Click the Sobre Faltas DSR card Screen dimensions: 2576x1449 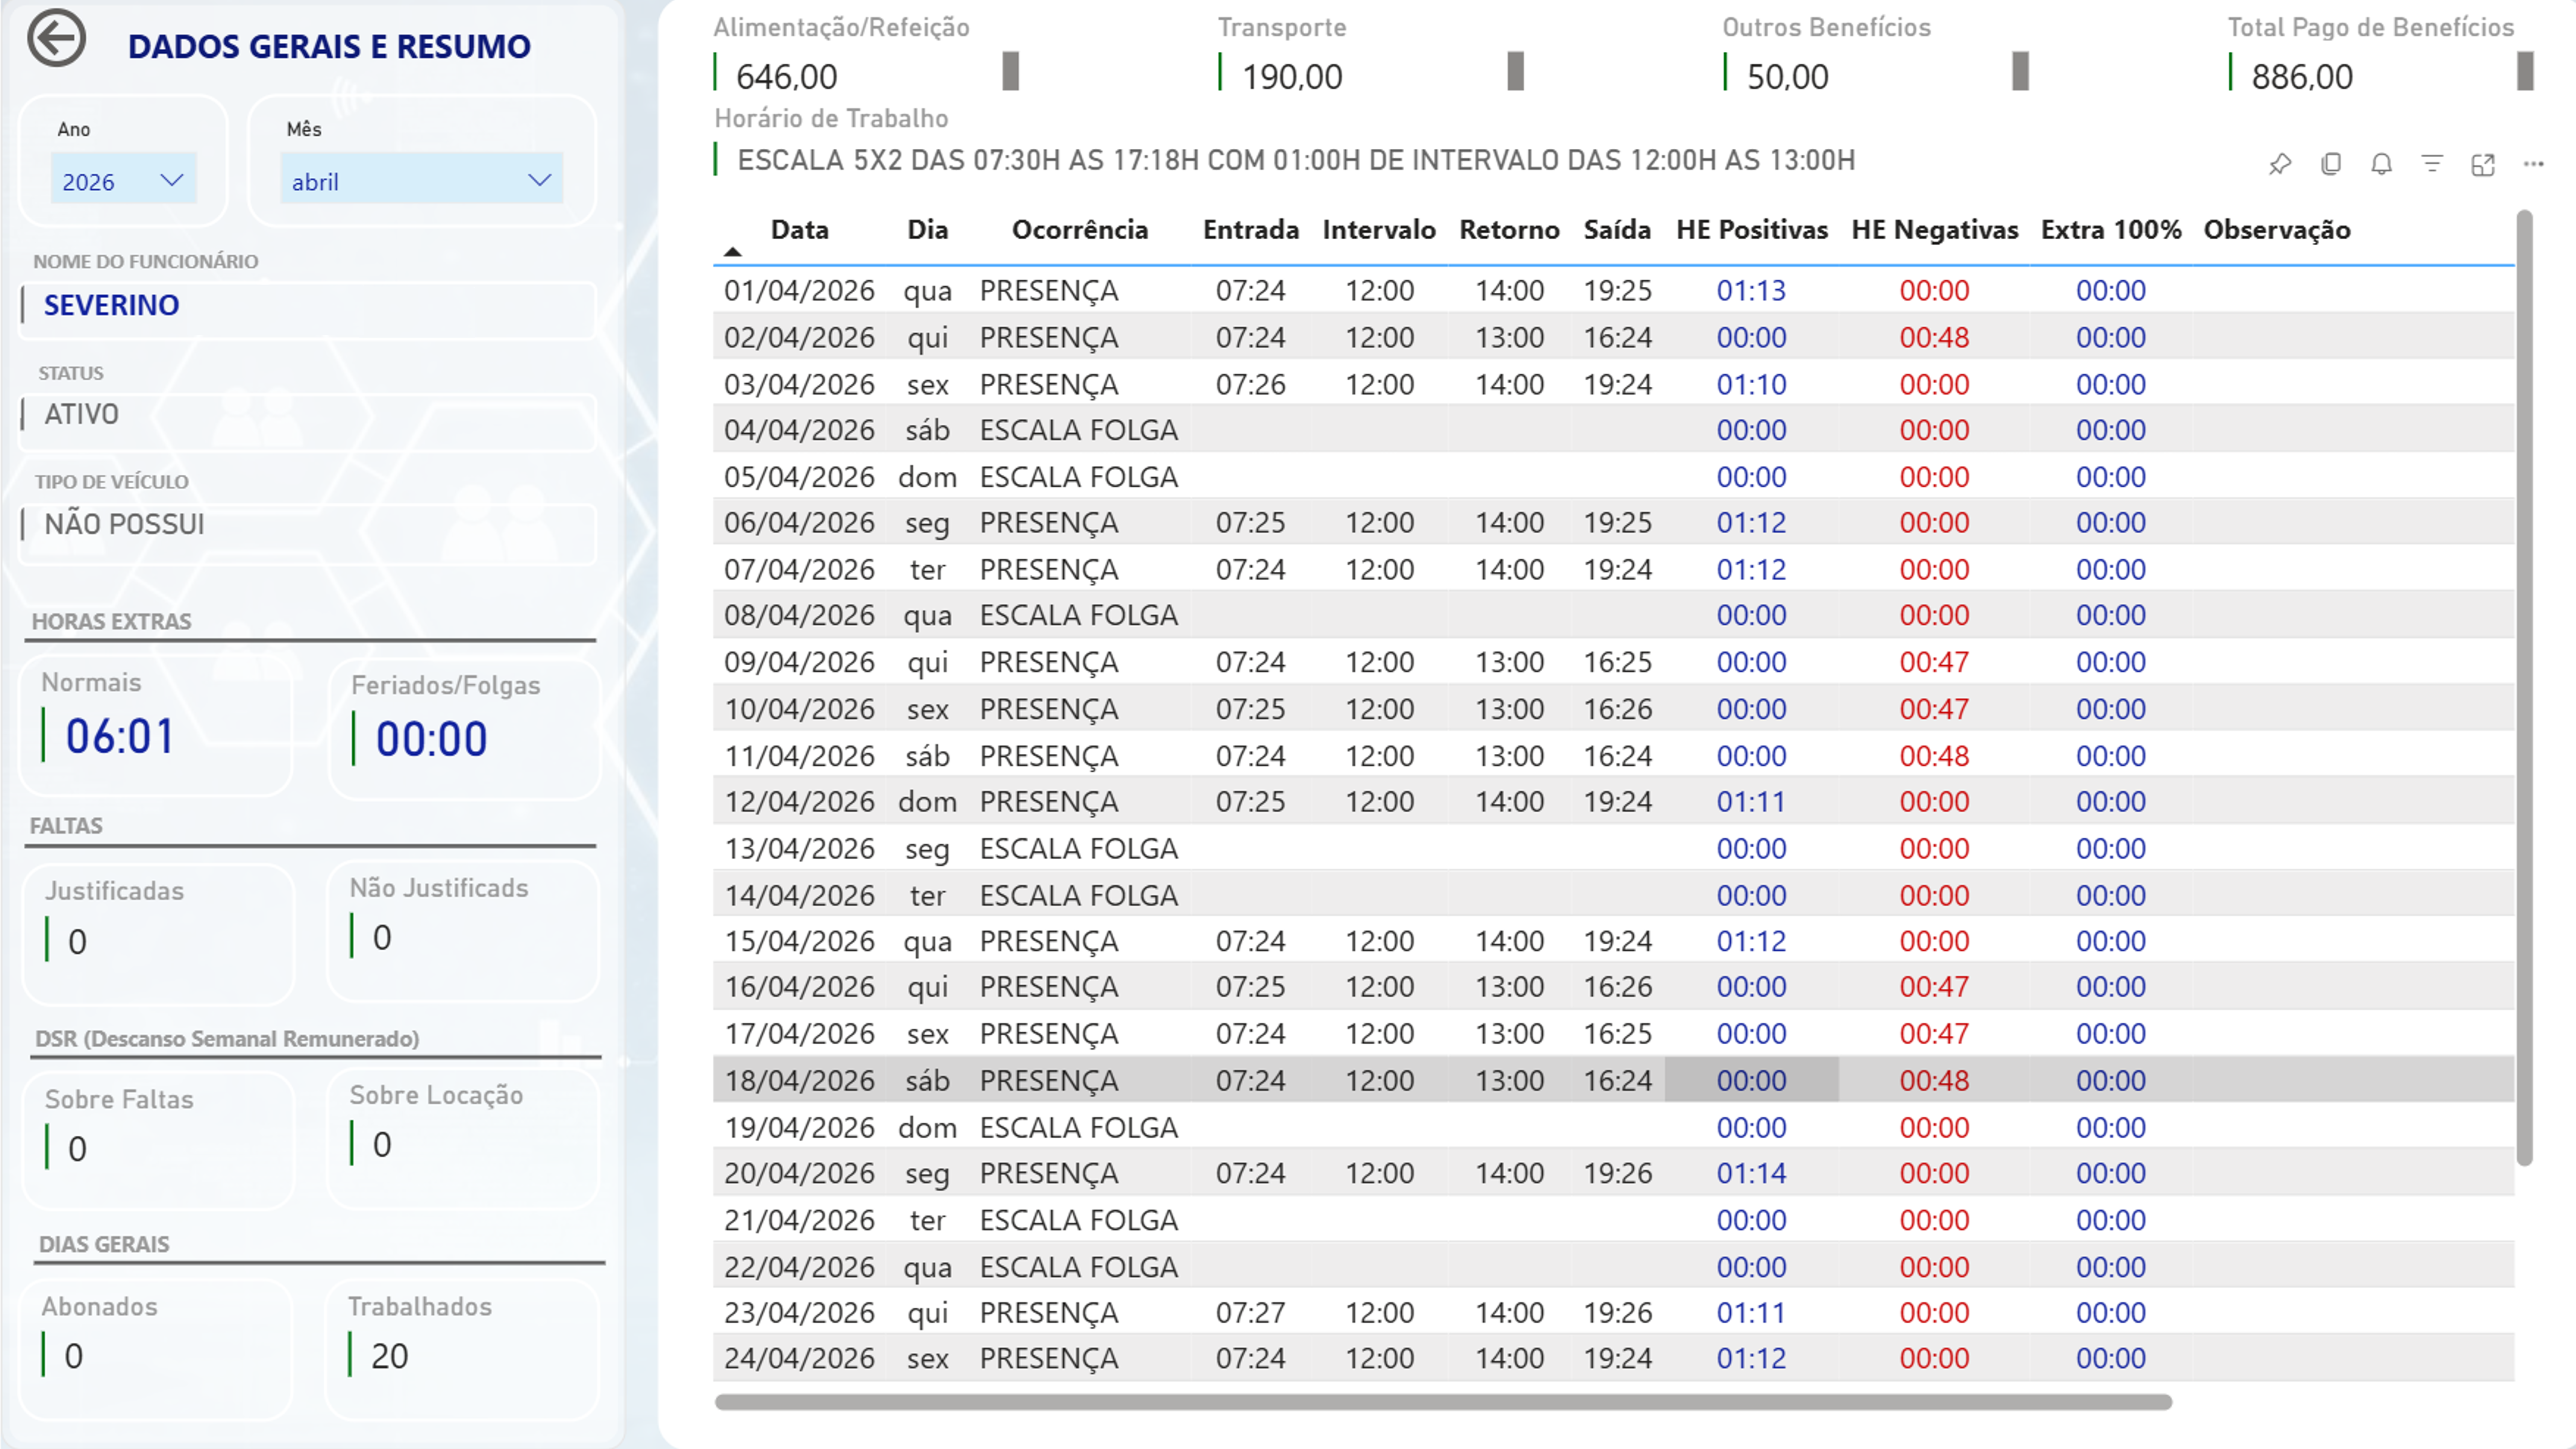pyautogui.click(x=158, y=1141)
